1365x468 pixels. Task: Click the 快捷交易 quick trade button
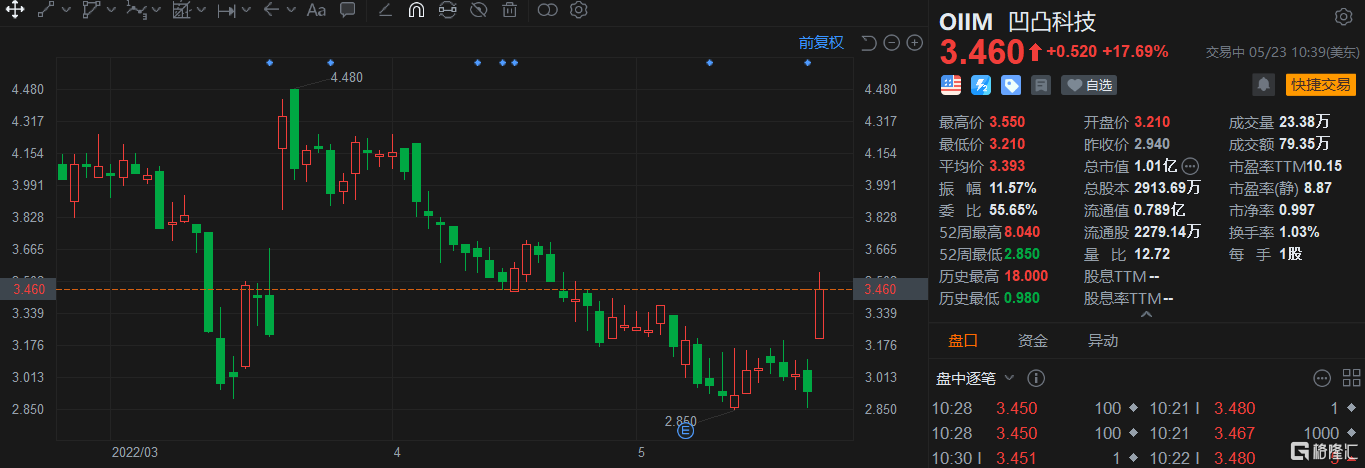(1320, 85)
